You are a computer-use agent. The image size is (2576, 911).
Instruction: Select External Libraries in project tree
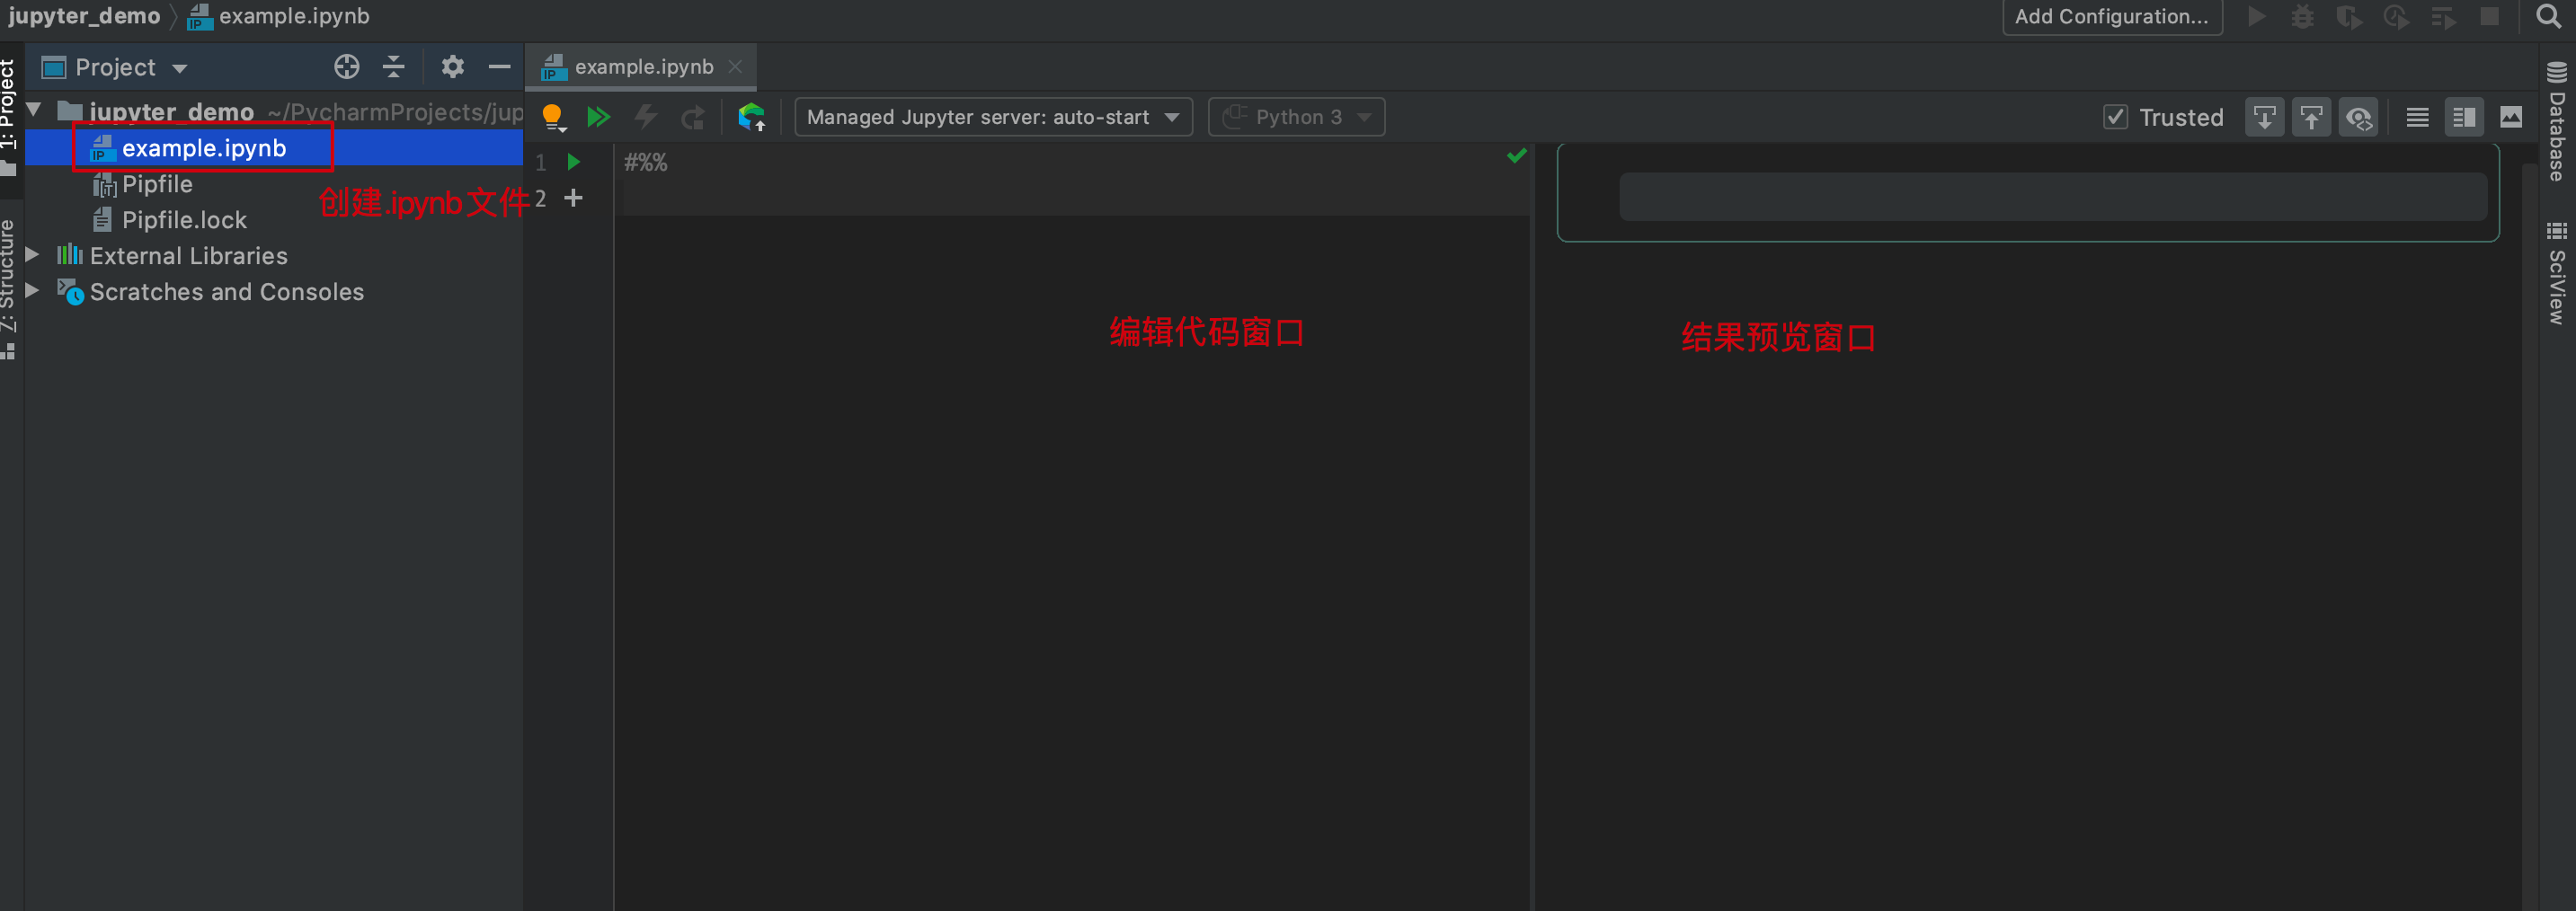(x=188, y=256)
